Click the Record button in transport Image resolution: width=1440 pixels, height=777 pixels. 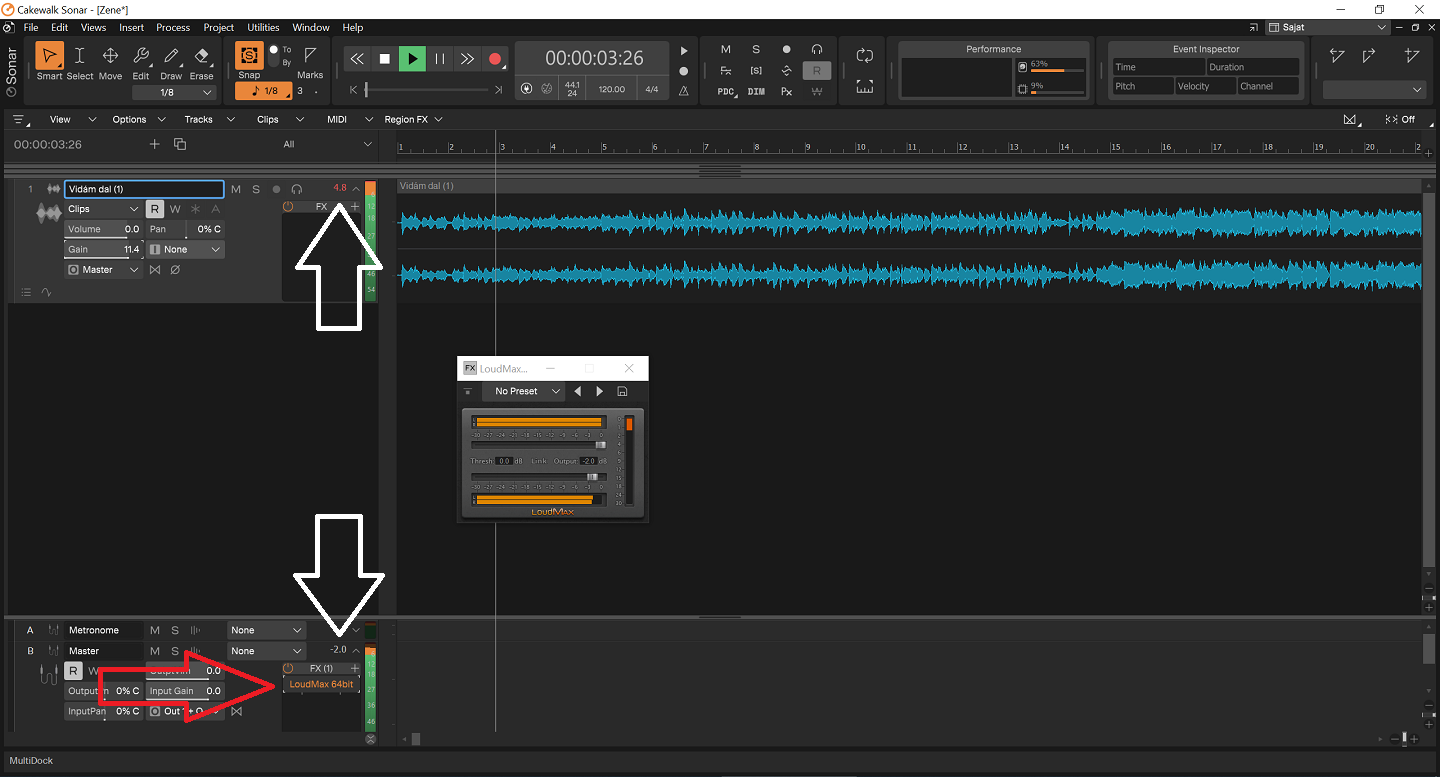[495, 59]
